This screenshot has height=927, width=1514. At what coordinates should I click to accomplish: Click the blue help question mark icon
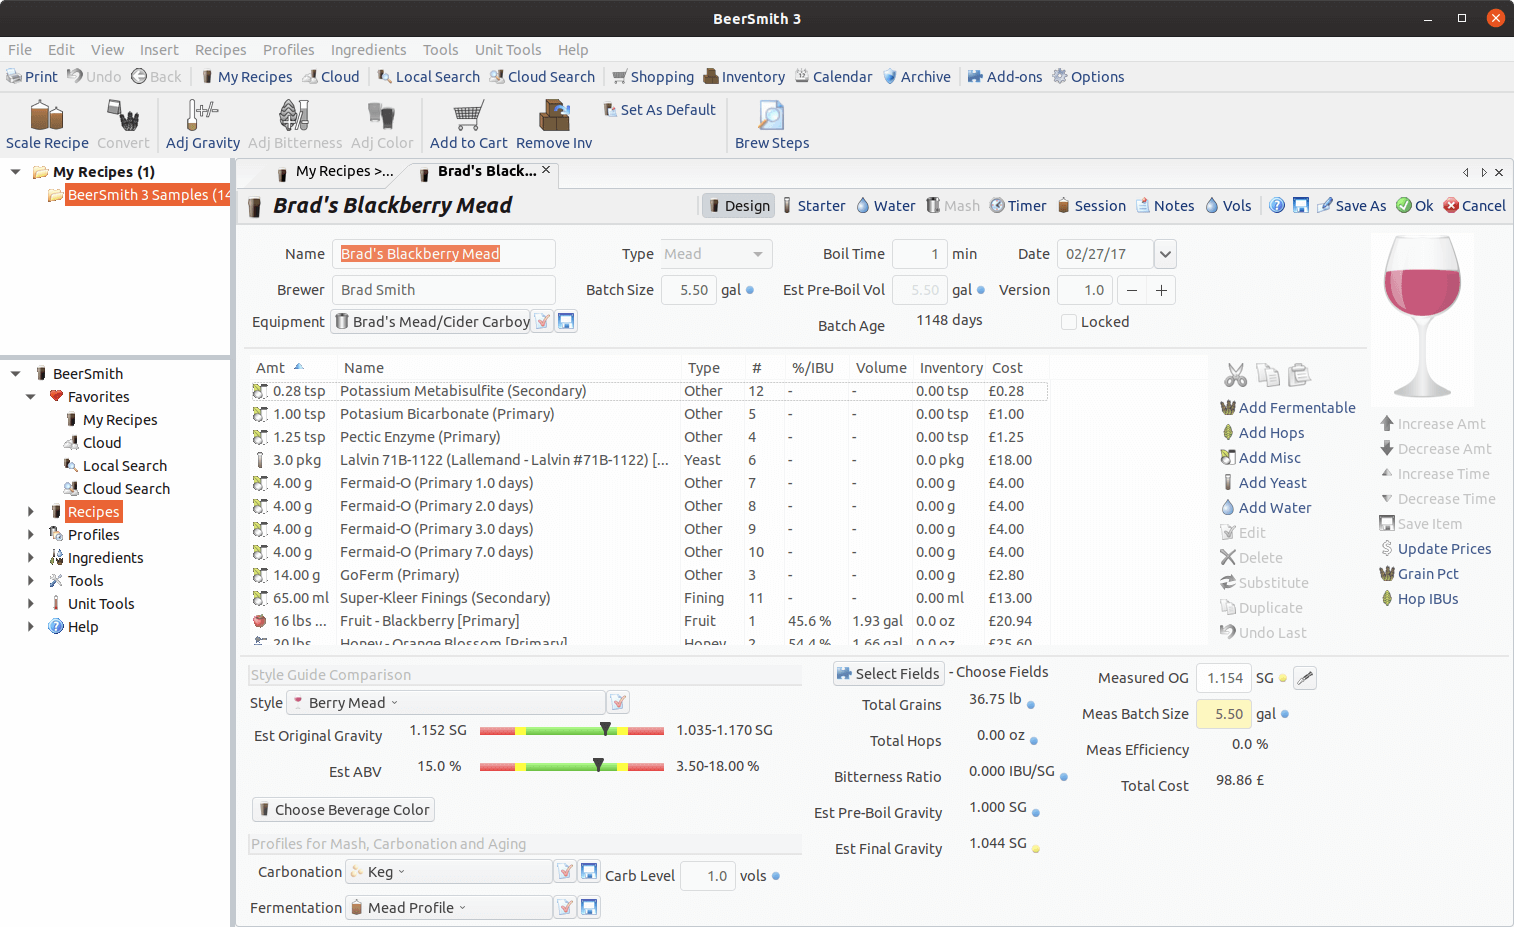(1277, 205)
